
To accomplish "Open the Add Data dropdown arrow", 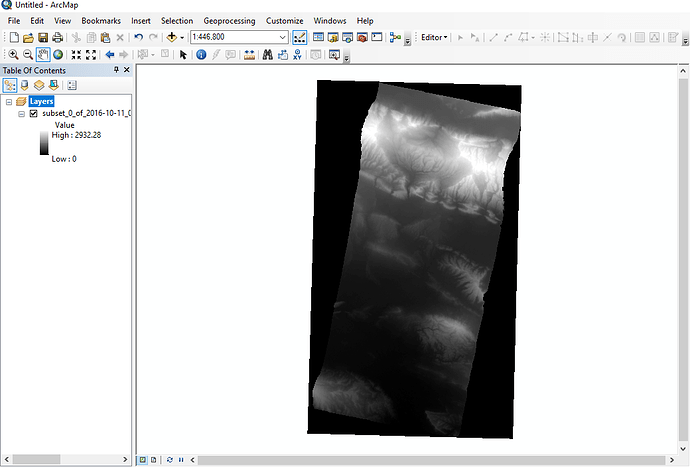I will click(x=182, y=38).
